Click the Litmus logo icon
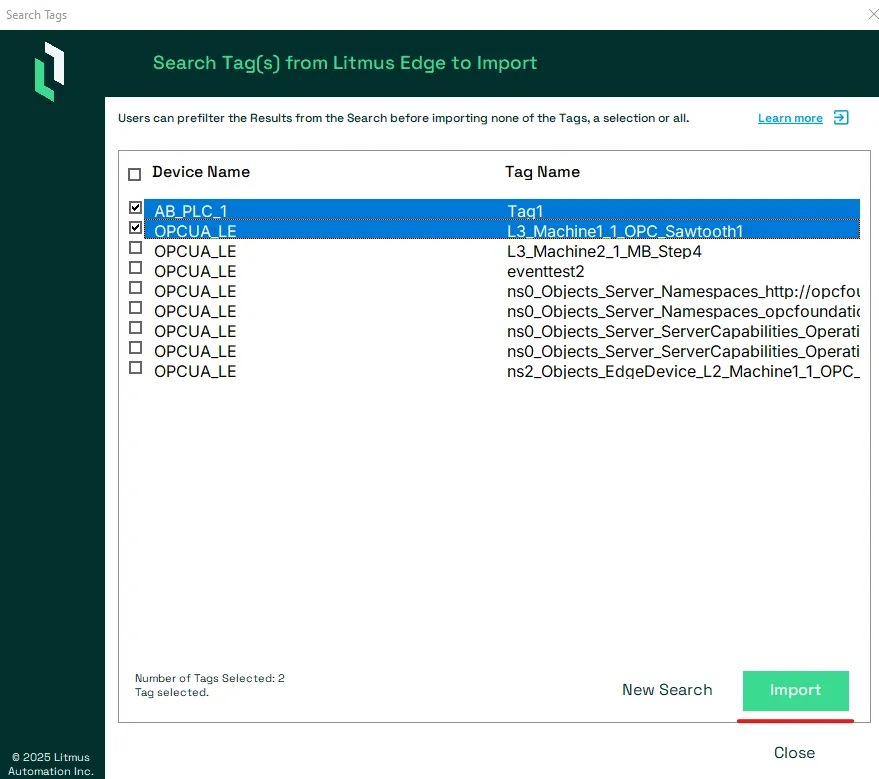Screen dimensions: 879x779 tap(49, 72)
